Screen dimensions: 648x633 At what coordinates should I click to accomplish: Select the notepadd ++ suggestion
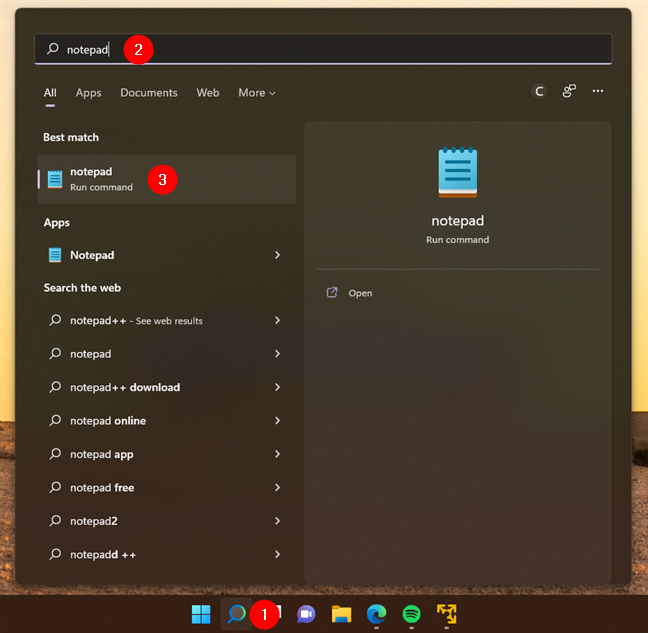tap(103, 554)
